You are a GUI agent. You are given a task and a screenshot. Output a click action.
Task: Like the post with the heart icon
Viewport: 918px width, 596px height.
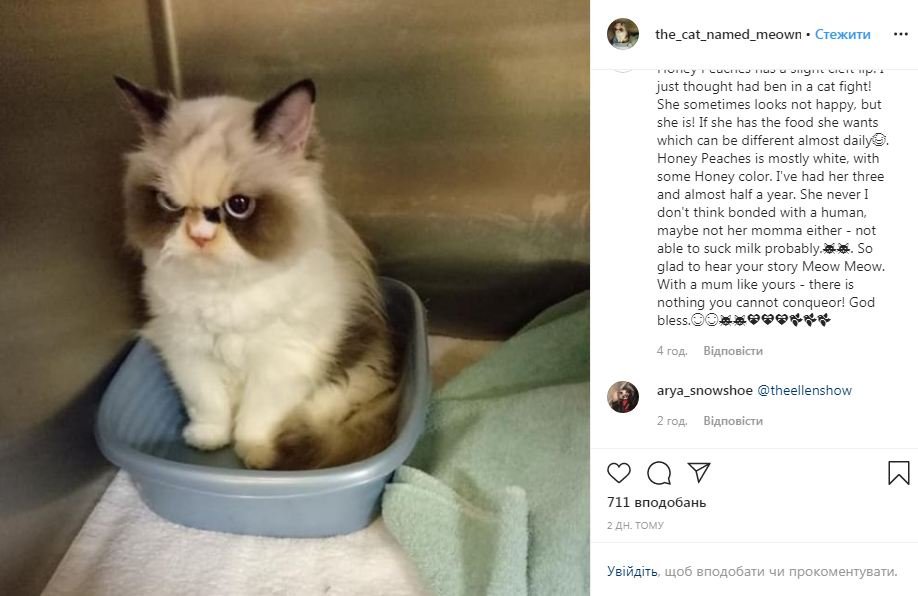click(x=619, y=472)
